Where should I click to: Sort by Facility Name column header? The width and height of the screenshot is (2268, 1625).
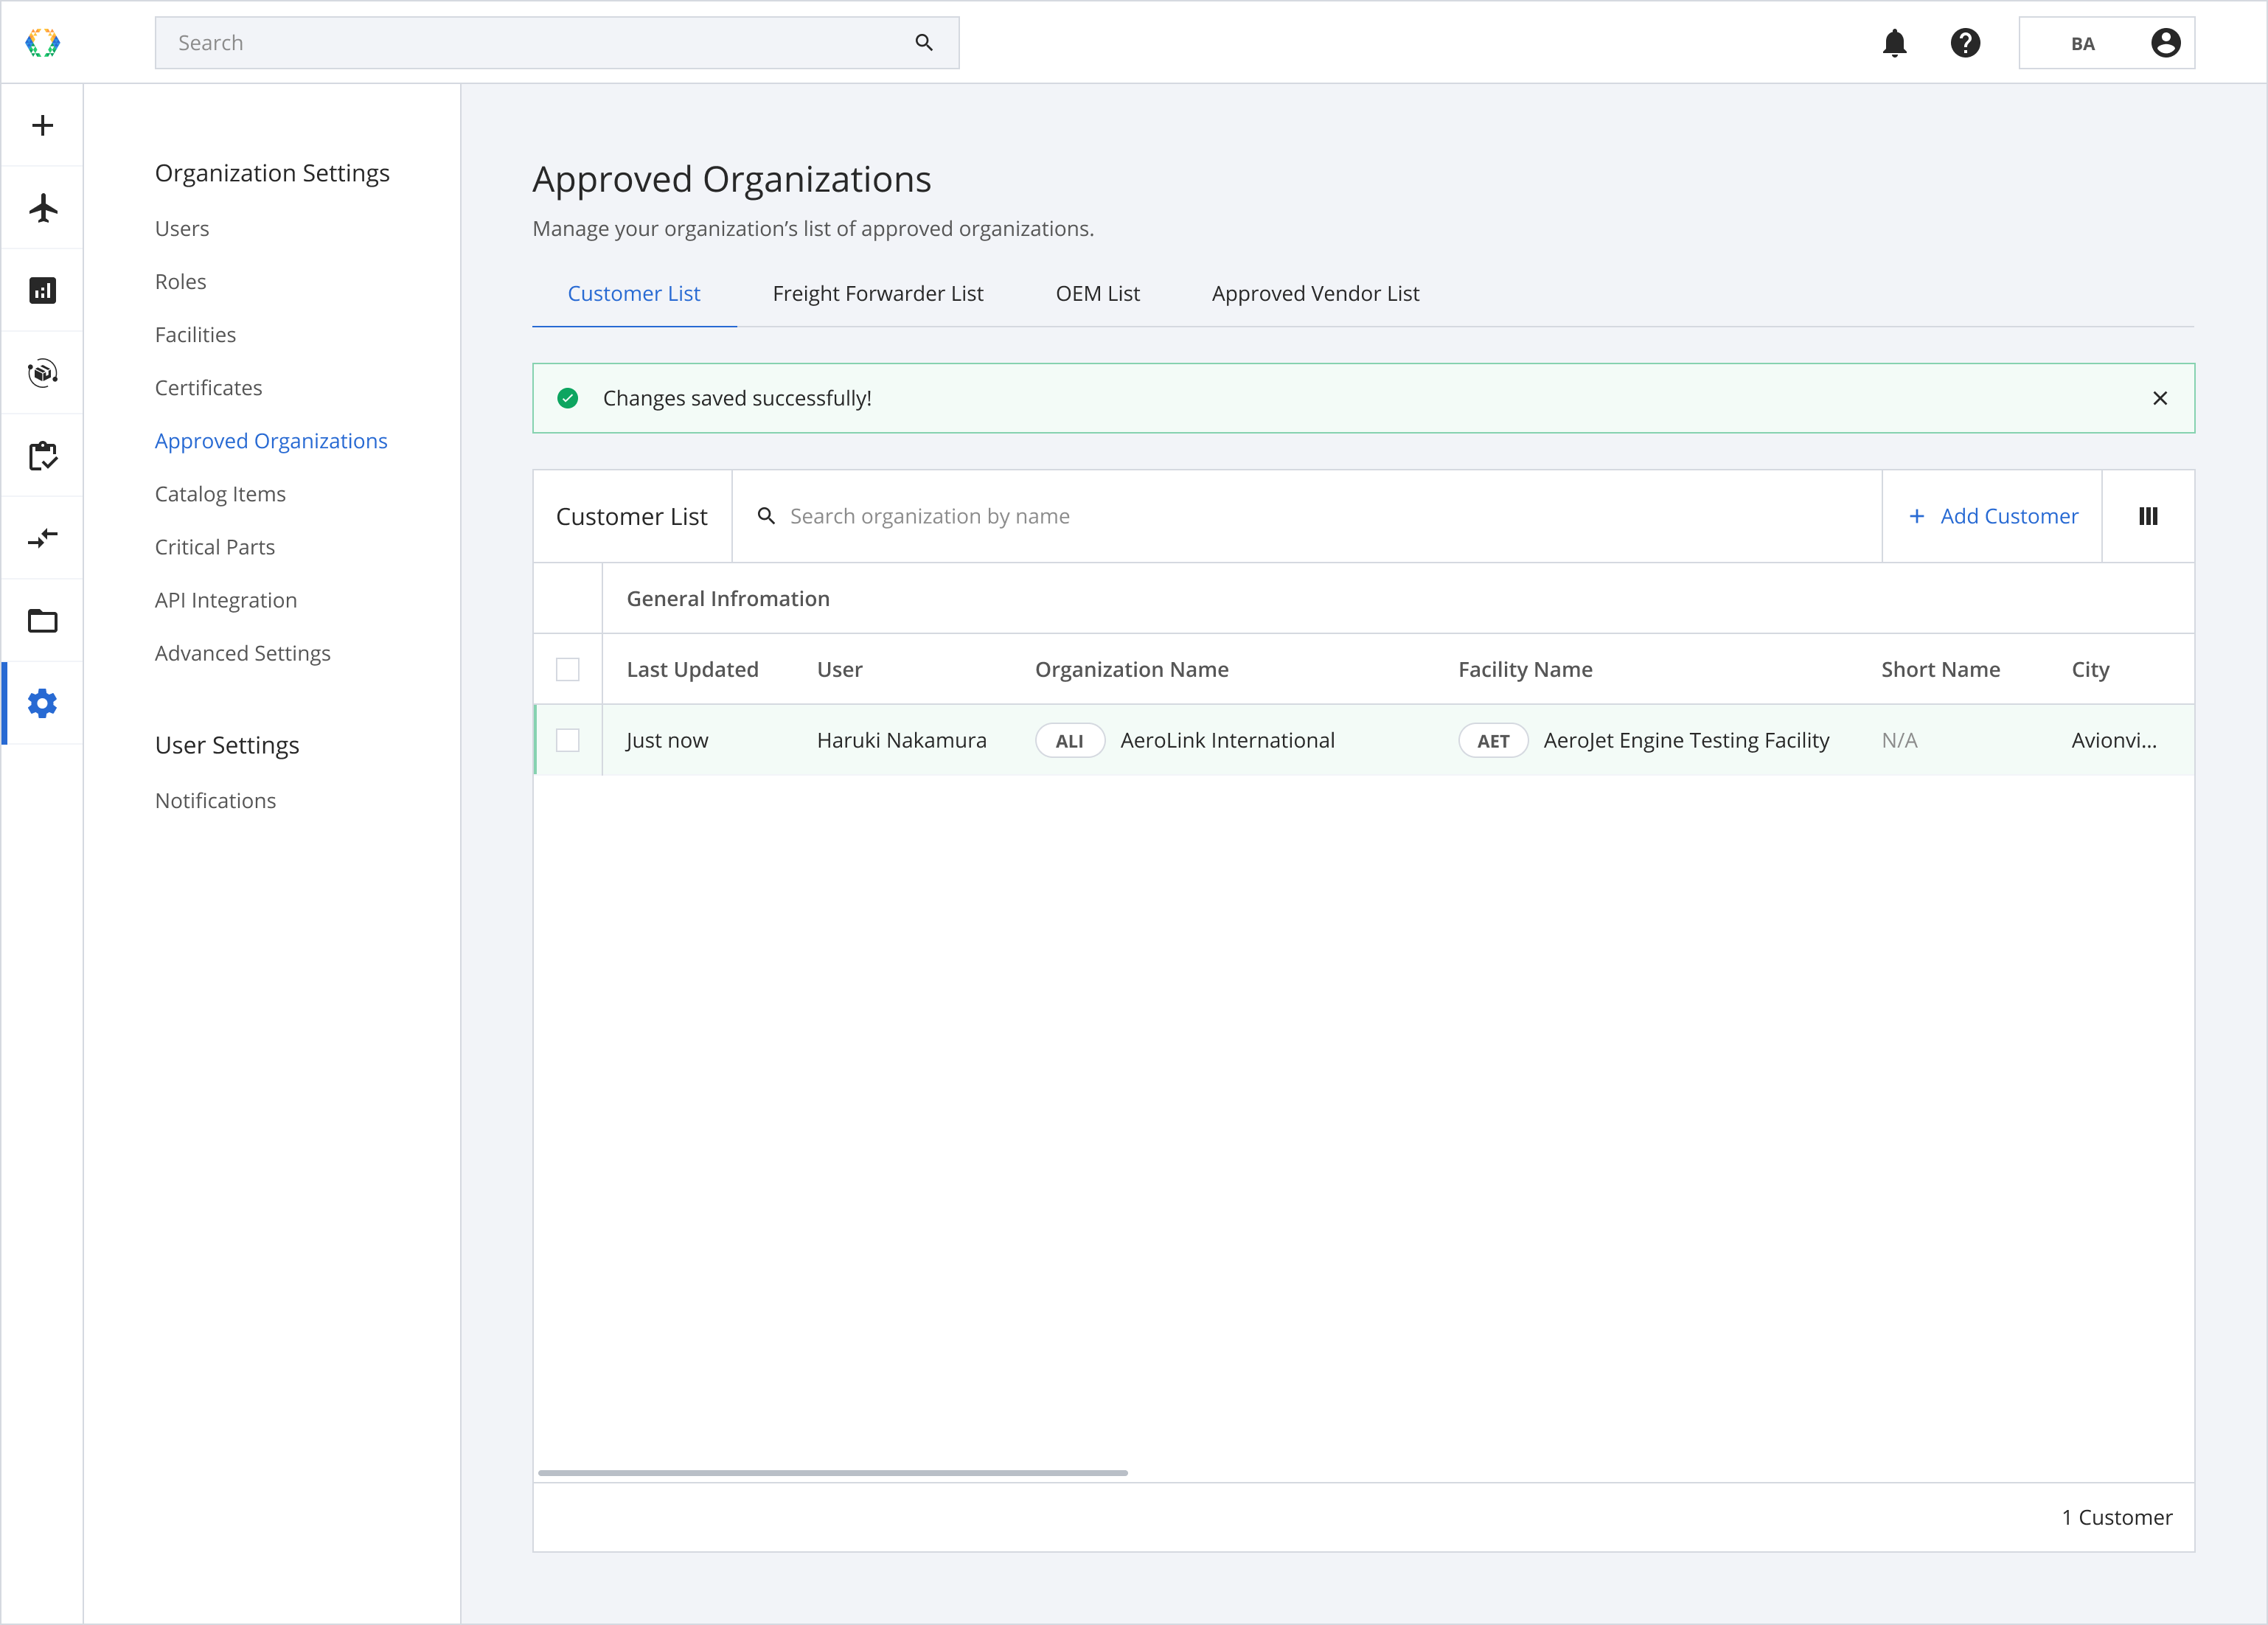click(x=1525, y=669)
